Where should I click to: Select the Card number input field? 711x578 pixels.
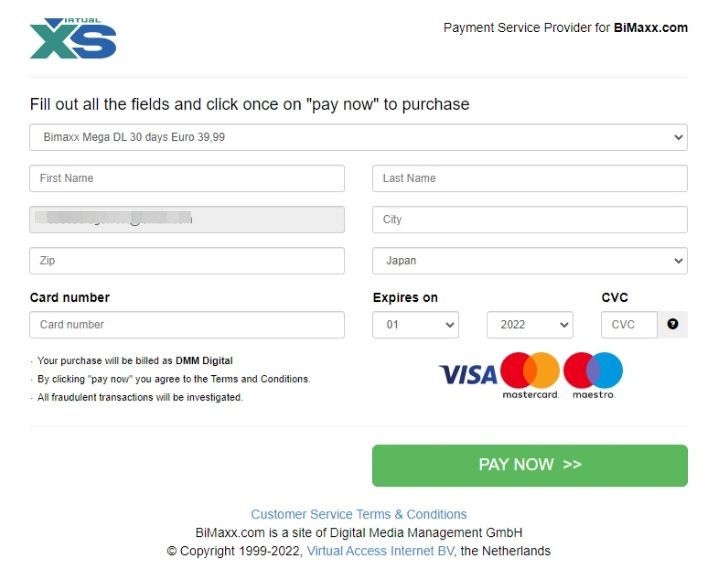click(187, 325)
